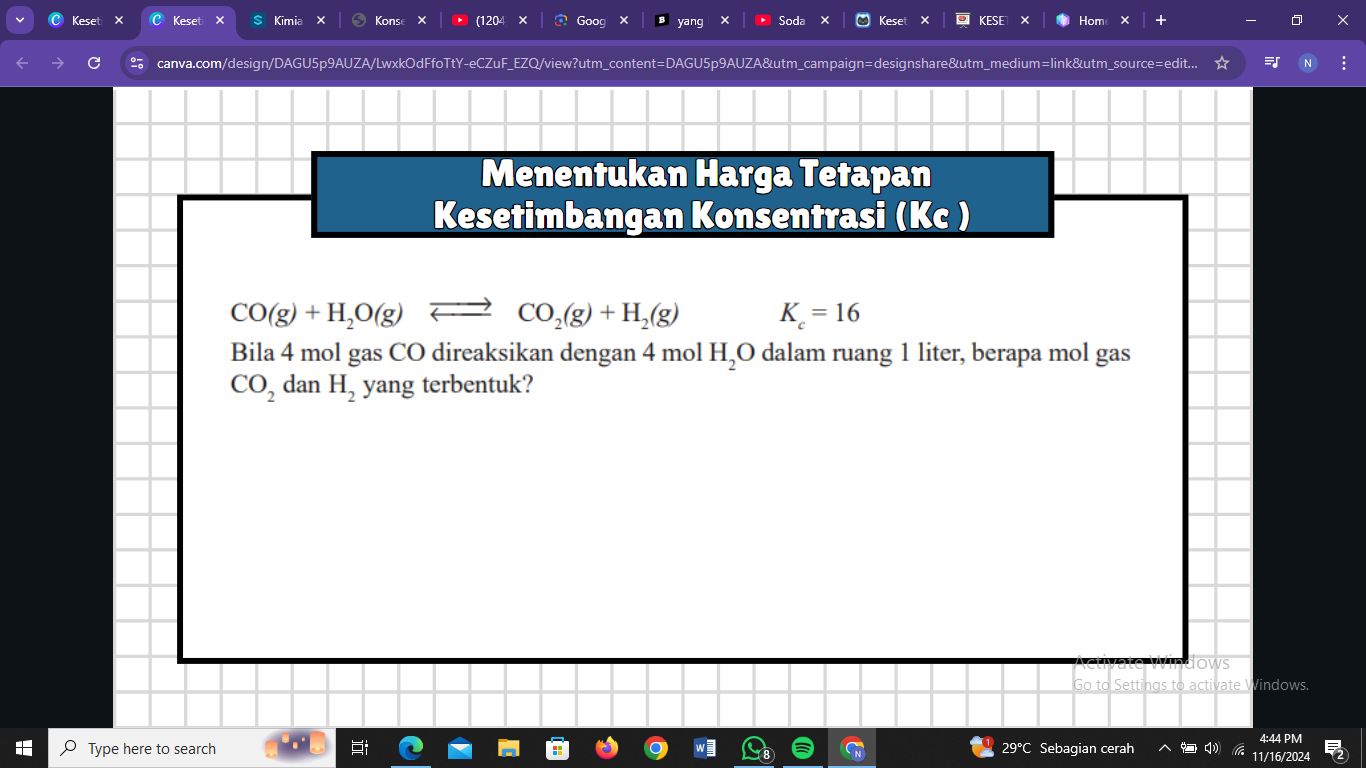Image resolution: width=1366 pixels, height=768 pixels.
Task: Click the canva.com address bar URL
Action: 678,63
